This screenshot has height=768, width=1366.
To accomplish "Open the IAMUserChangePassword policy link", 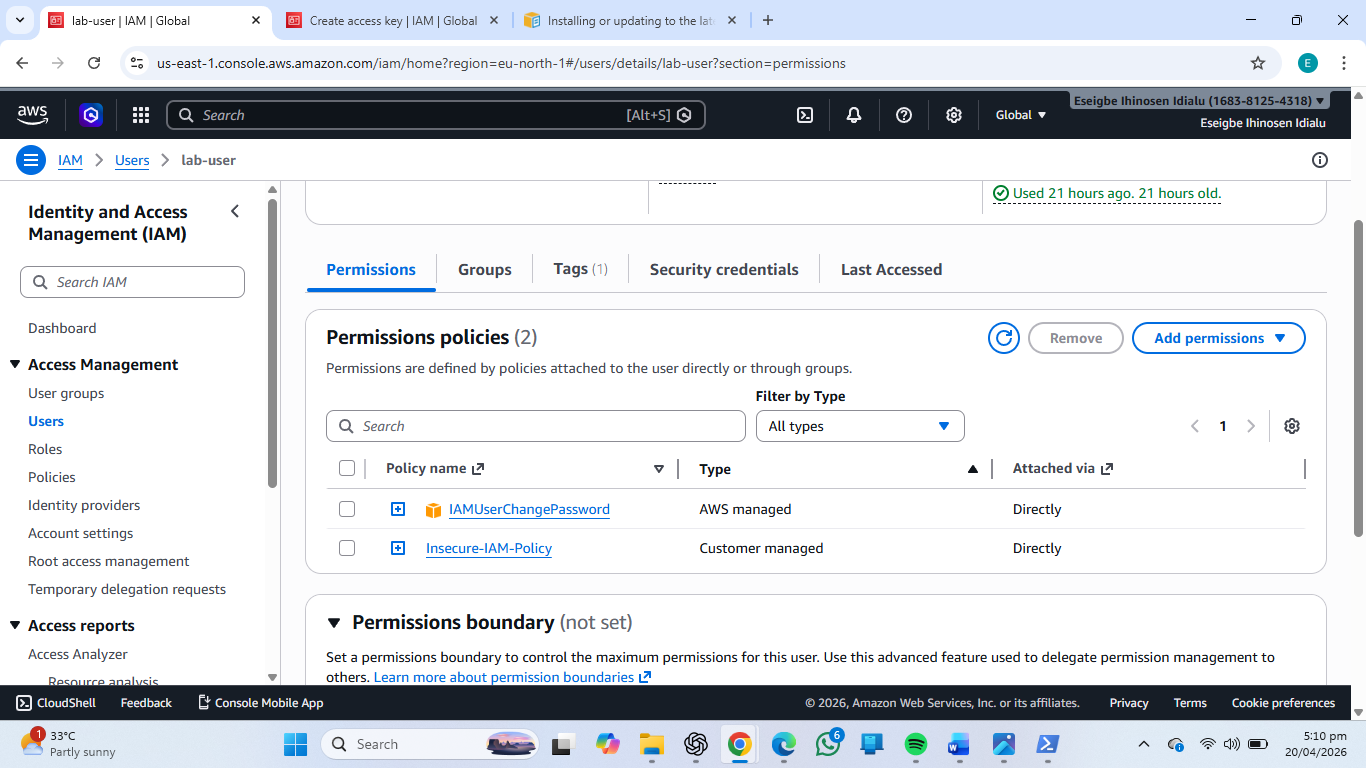I will click(x=529, y=509).
